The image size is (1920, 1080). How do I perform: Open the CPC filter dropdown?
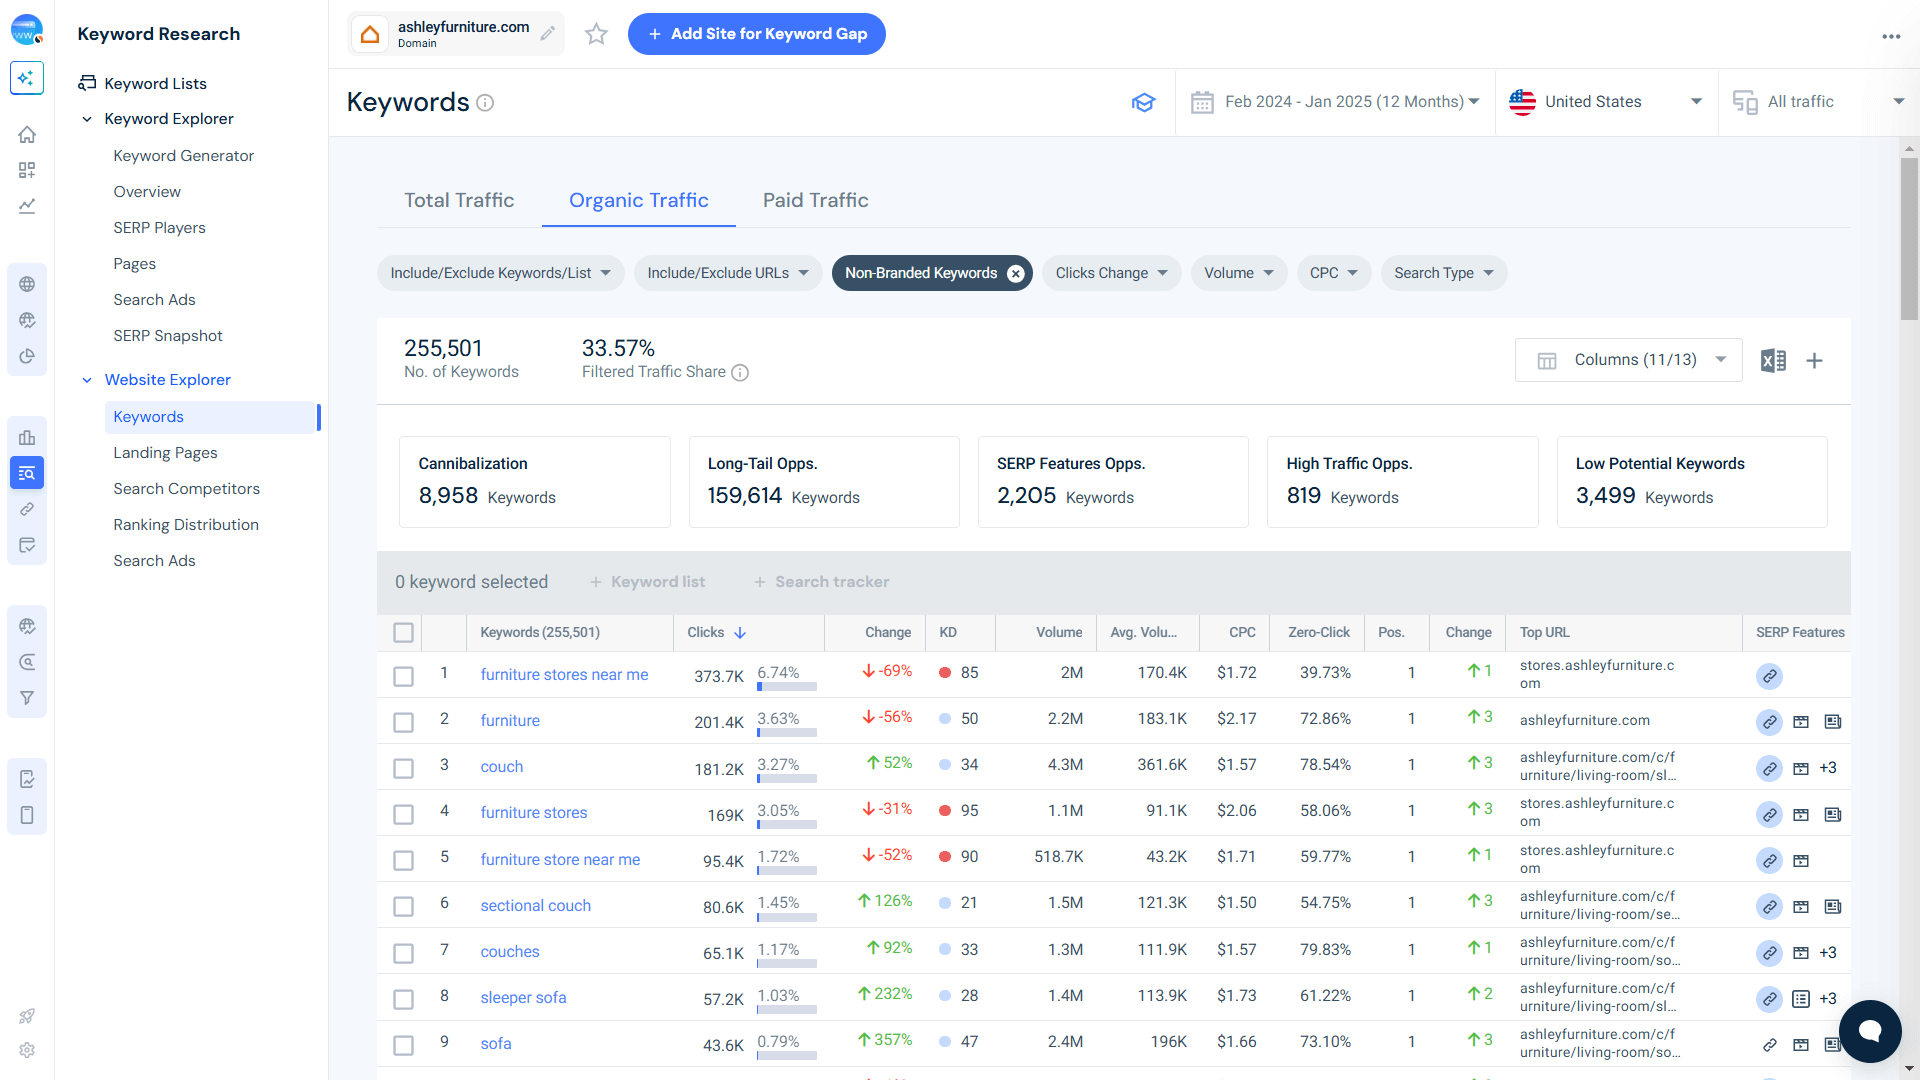(1333, 273)
